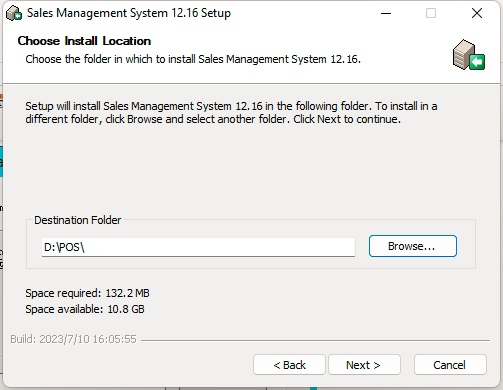
Task: Close the Sales Management System Setup dialog
Action: coord(477,13)
